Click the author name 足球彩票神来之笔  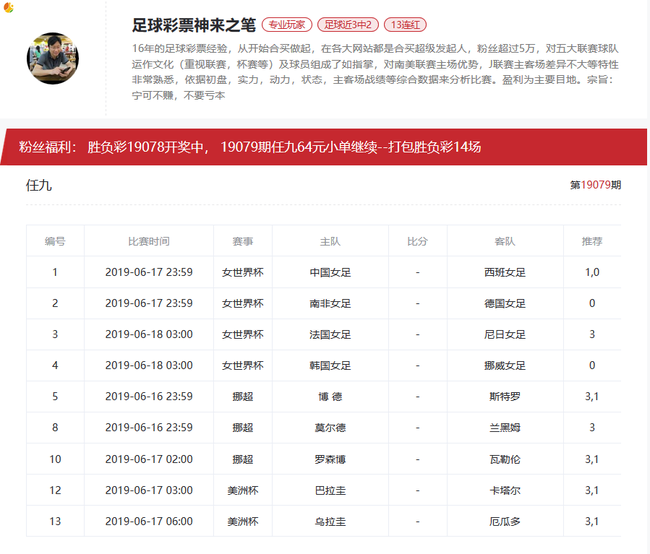click(194, 25)
